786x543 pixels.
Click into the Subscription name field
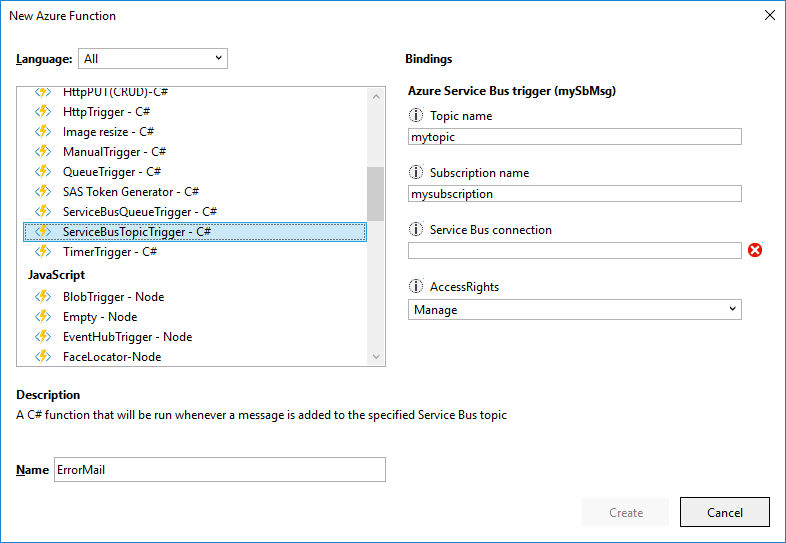pos(574,194)
